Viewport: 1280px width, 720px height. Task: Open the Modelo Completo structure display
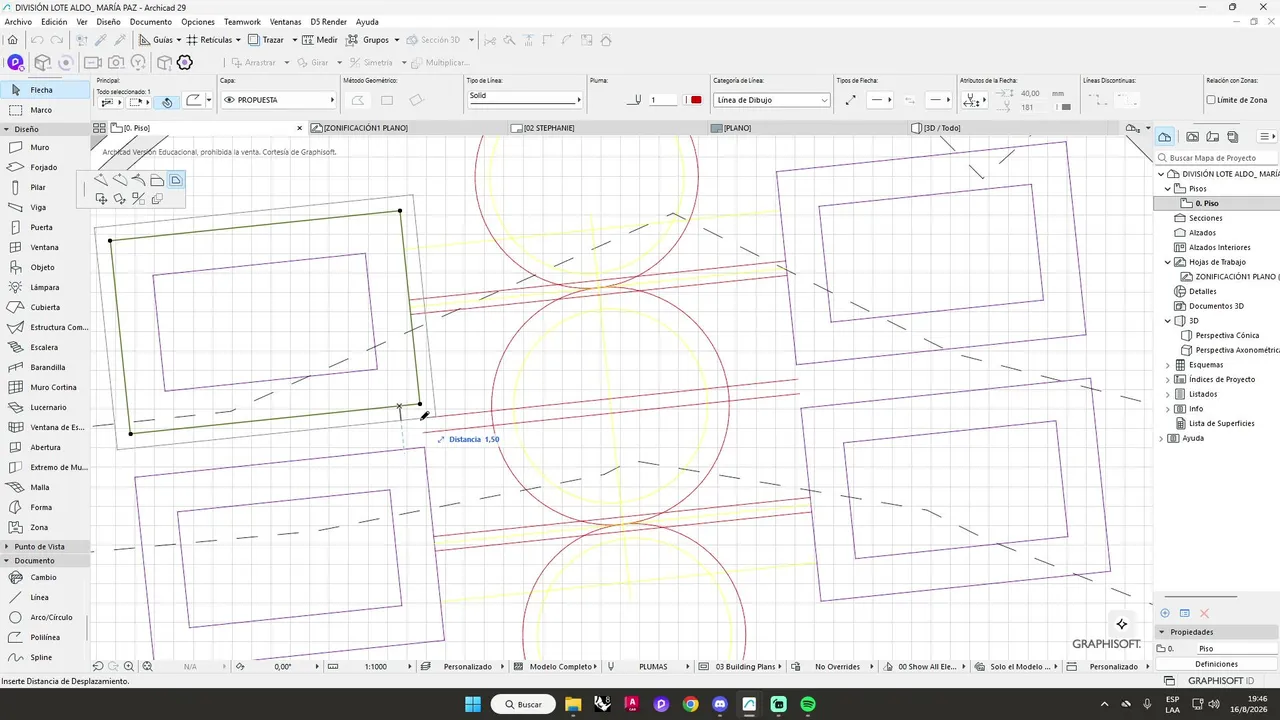coord(560,666)
